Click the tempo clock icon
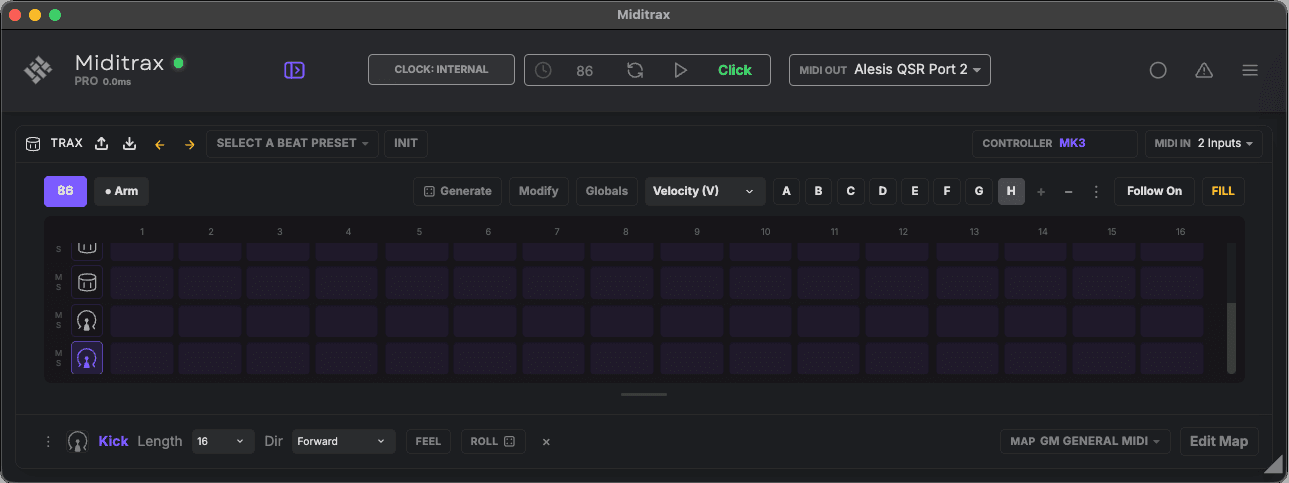 pos(543,70)
